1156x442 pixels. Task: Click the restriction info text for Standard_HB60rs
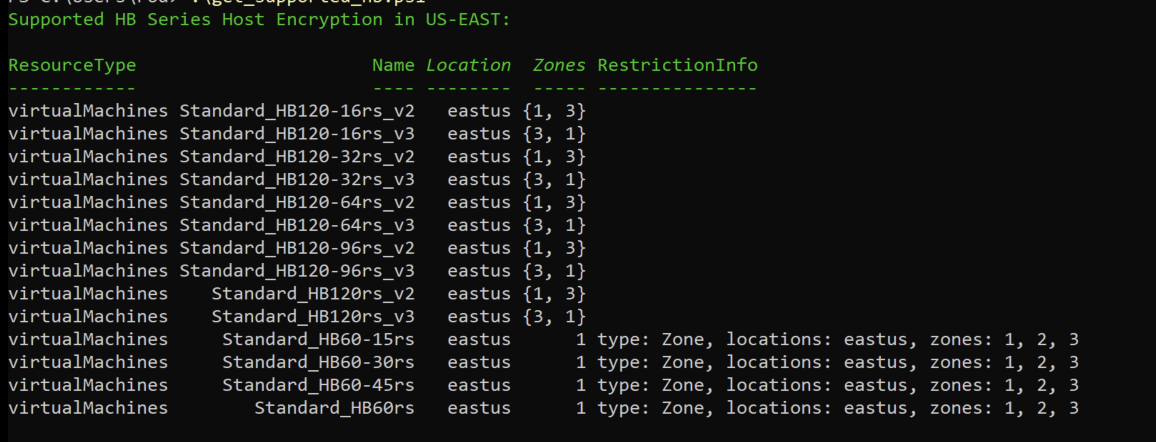[x=838, y=408]
